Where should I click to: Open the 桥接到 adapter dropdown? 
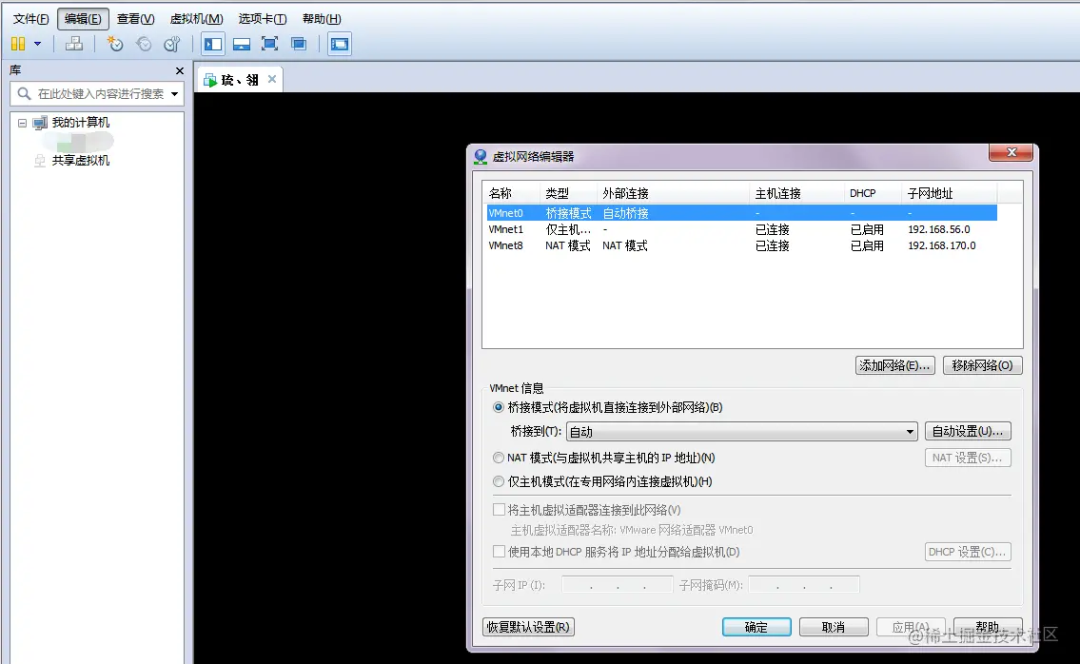point(908,431)
